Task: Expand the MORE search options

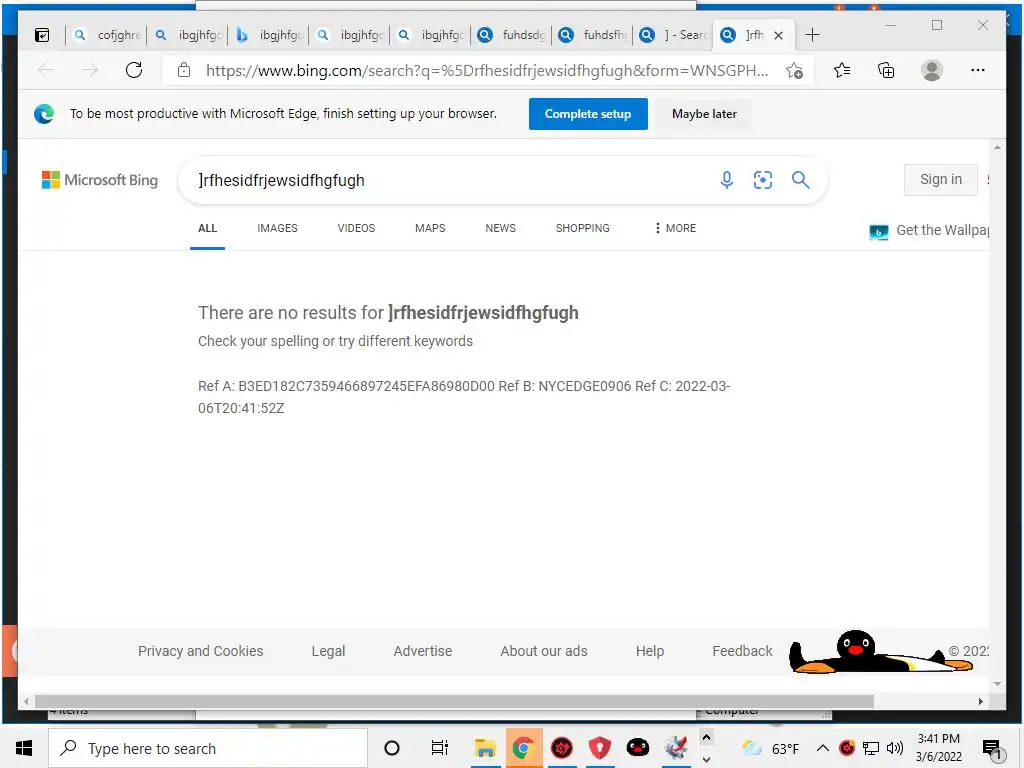Action: [x=675, y=228]
